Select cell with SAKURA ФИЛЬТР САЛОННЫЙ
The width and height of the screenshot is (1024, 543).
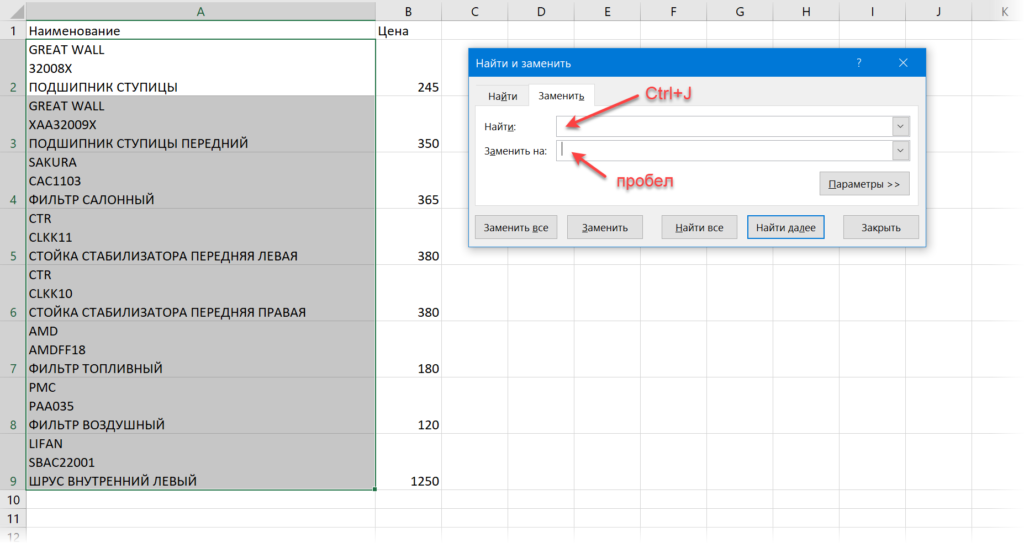tap(200, 180)
